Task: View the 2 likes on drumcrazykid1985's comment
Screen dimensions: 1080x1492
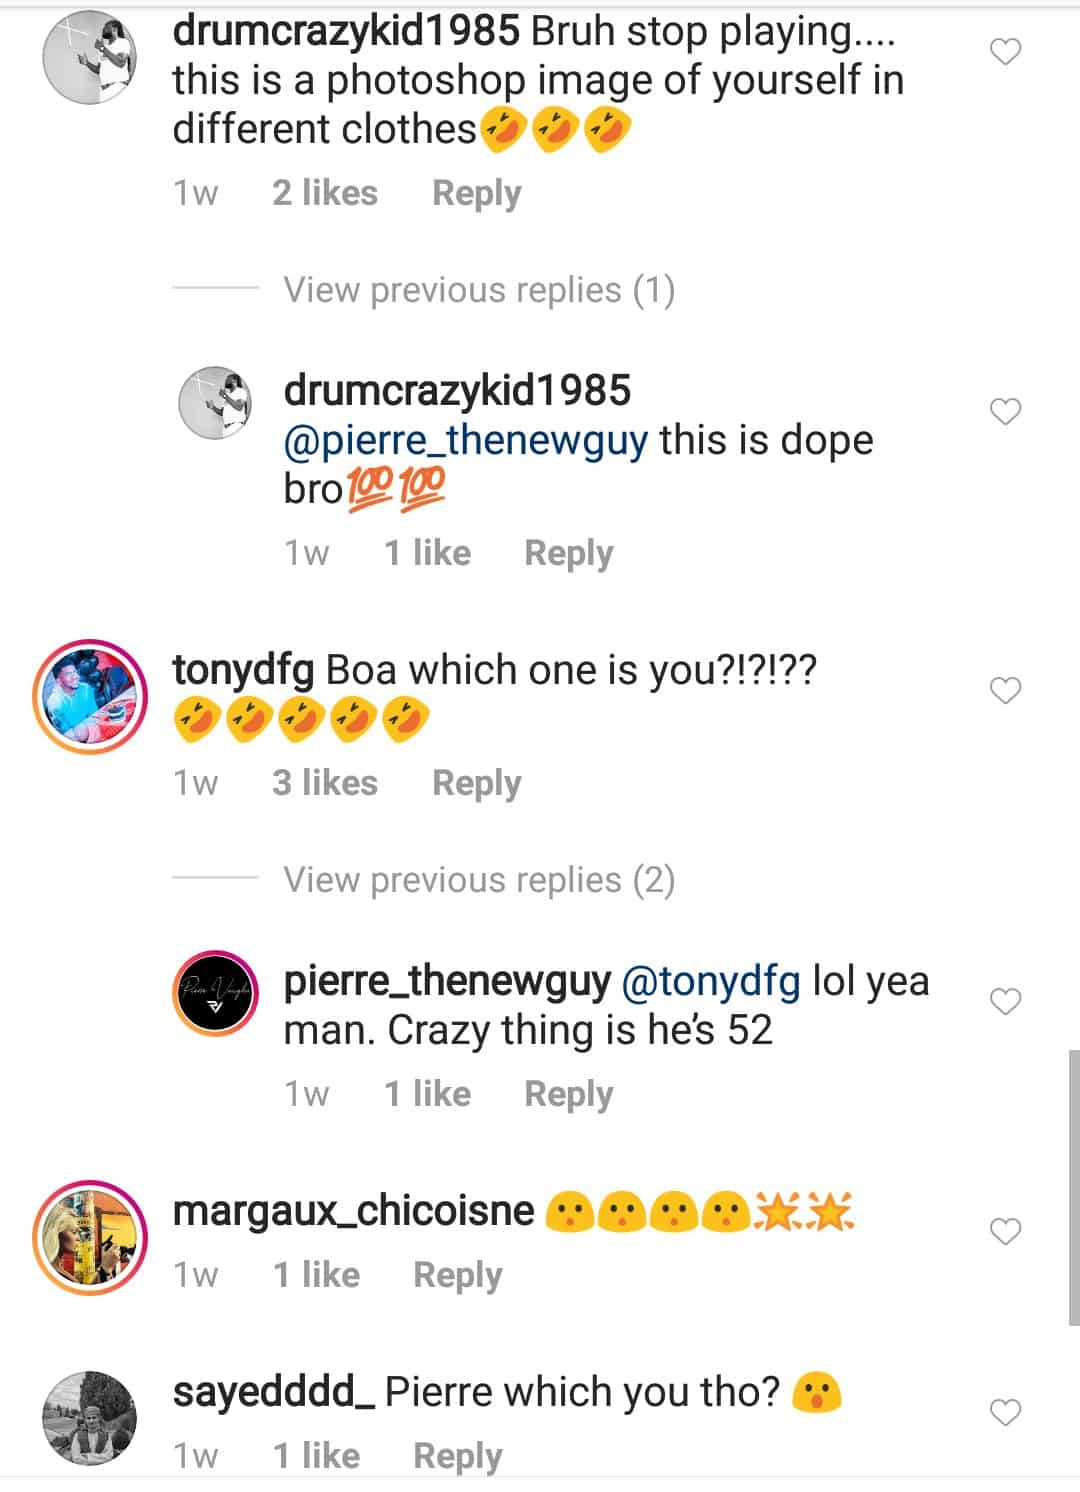Action: click(x=324, y=193)
